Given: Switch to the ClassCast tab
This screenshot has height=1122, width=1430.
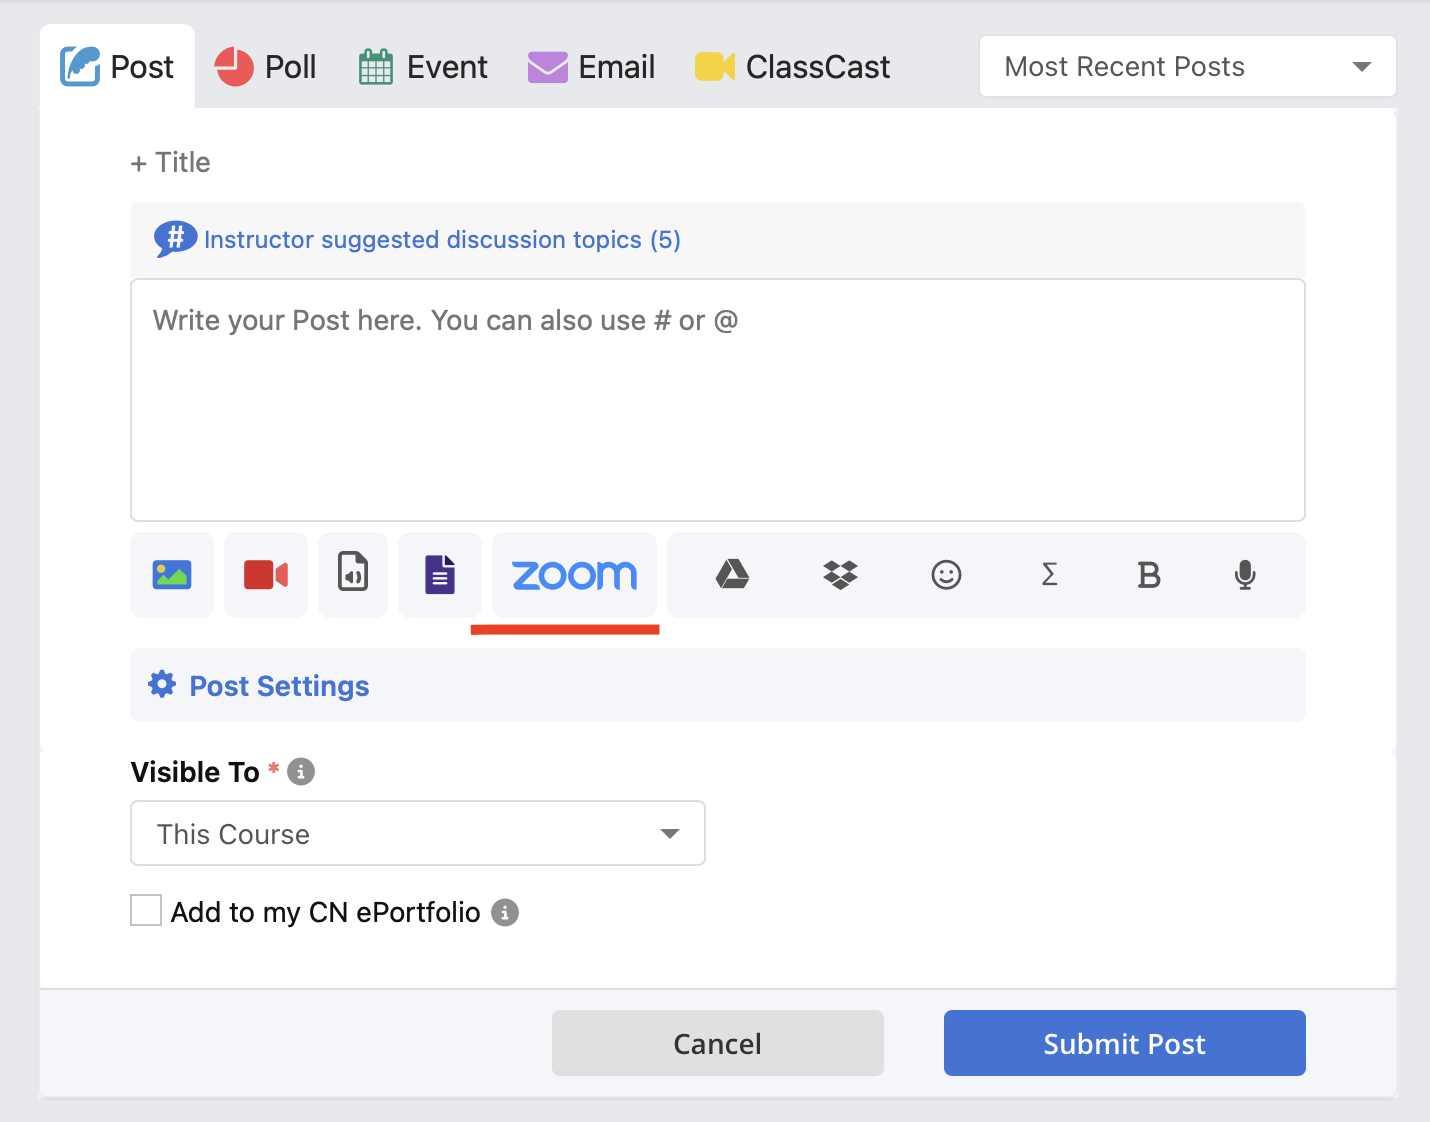Looking at the screenshot, I should [792, 67].
